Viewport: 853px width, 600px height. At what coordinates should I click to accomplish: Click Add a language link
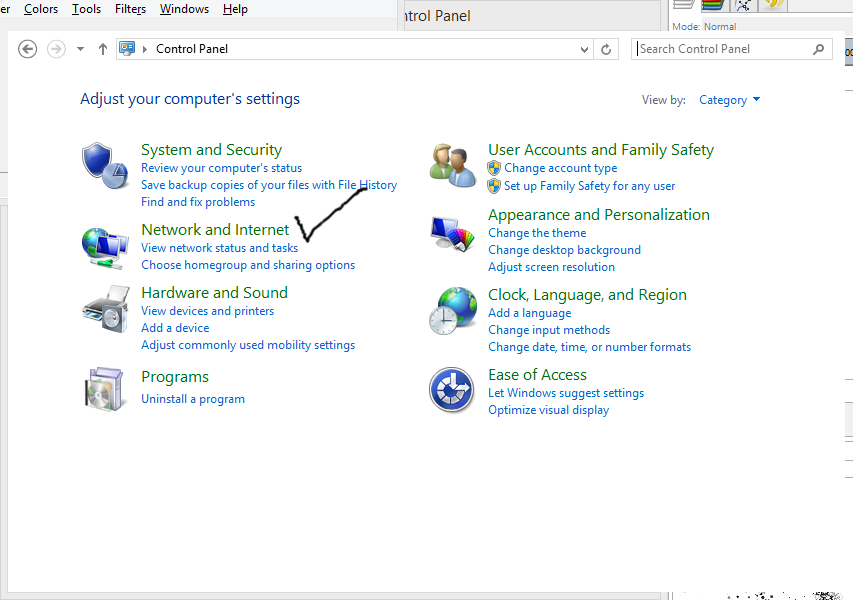(530, 313)
